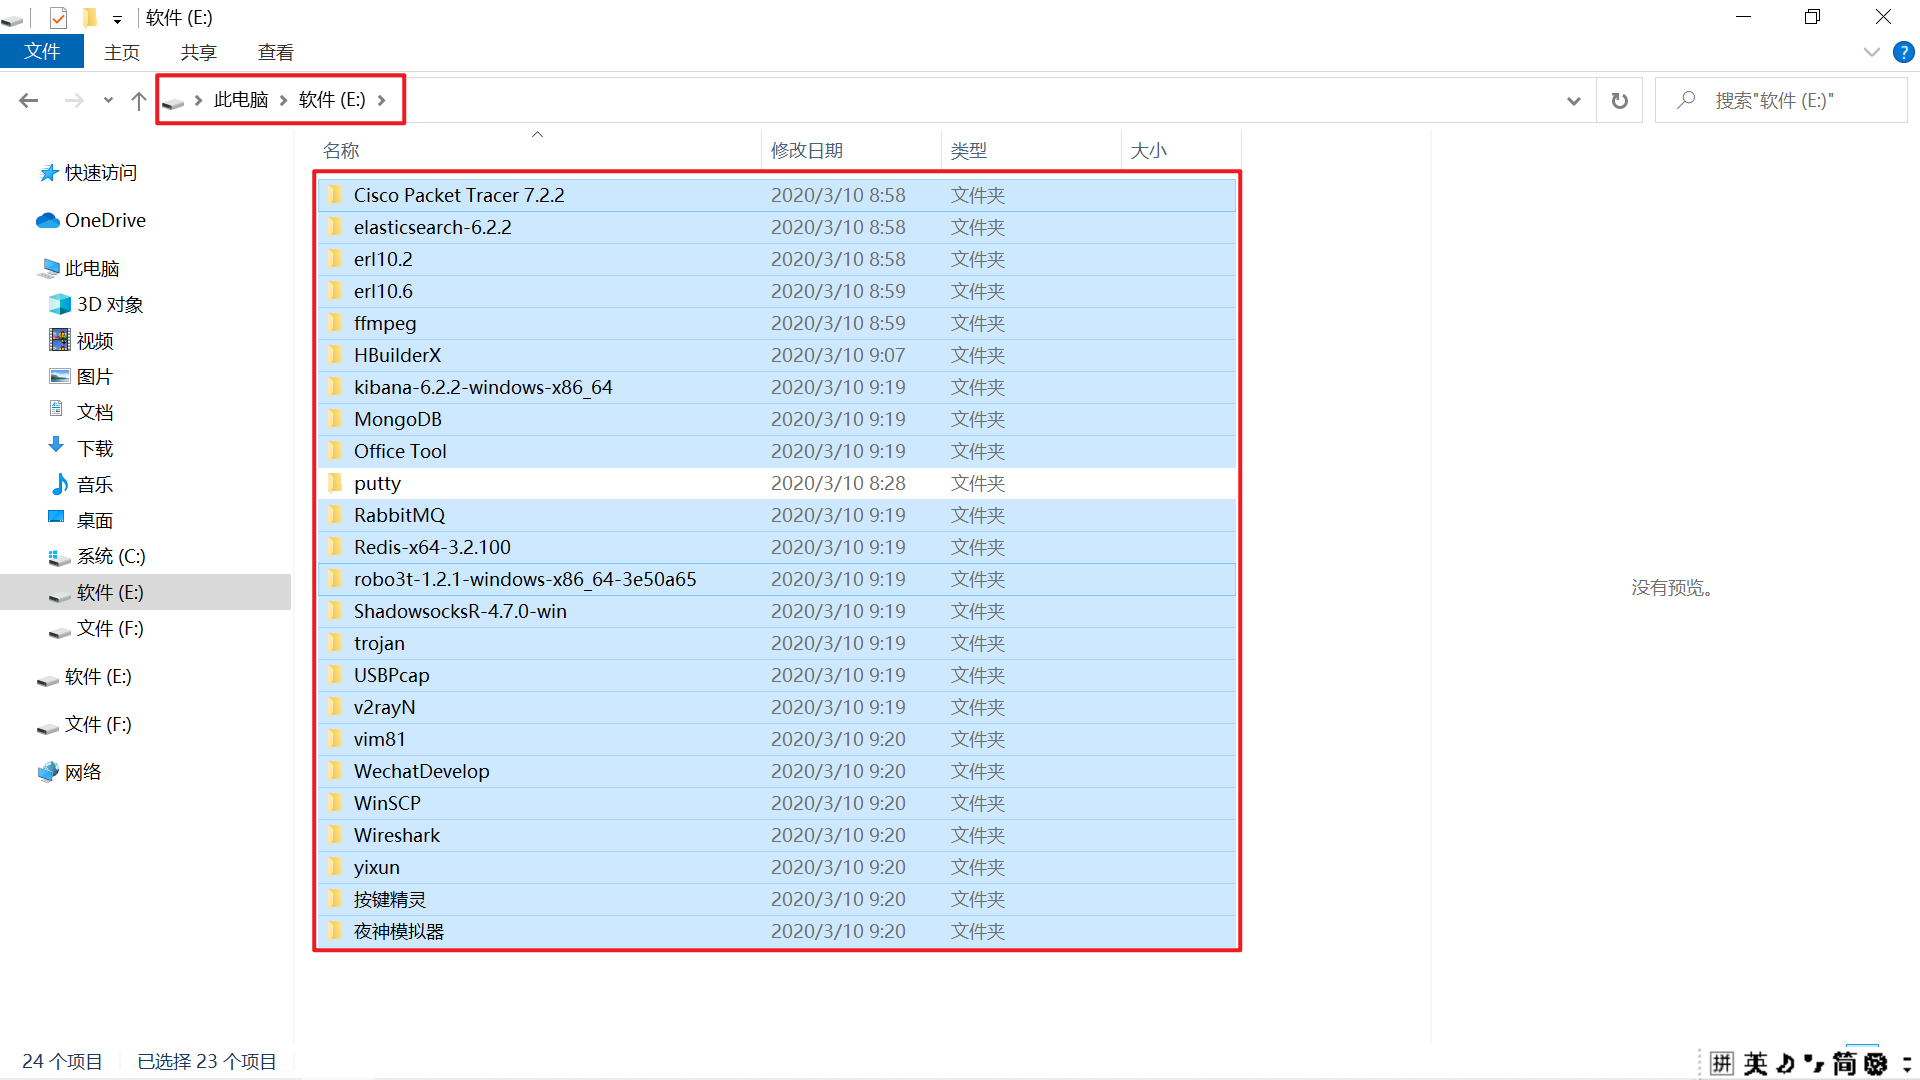Screen dimensions: 1920x1080
Task: Click folder icon of putty
Action: [x=335, y=483]
